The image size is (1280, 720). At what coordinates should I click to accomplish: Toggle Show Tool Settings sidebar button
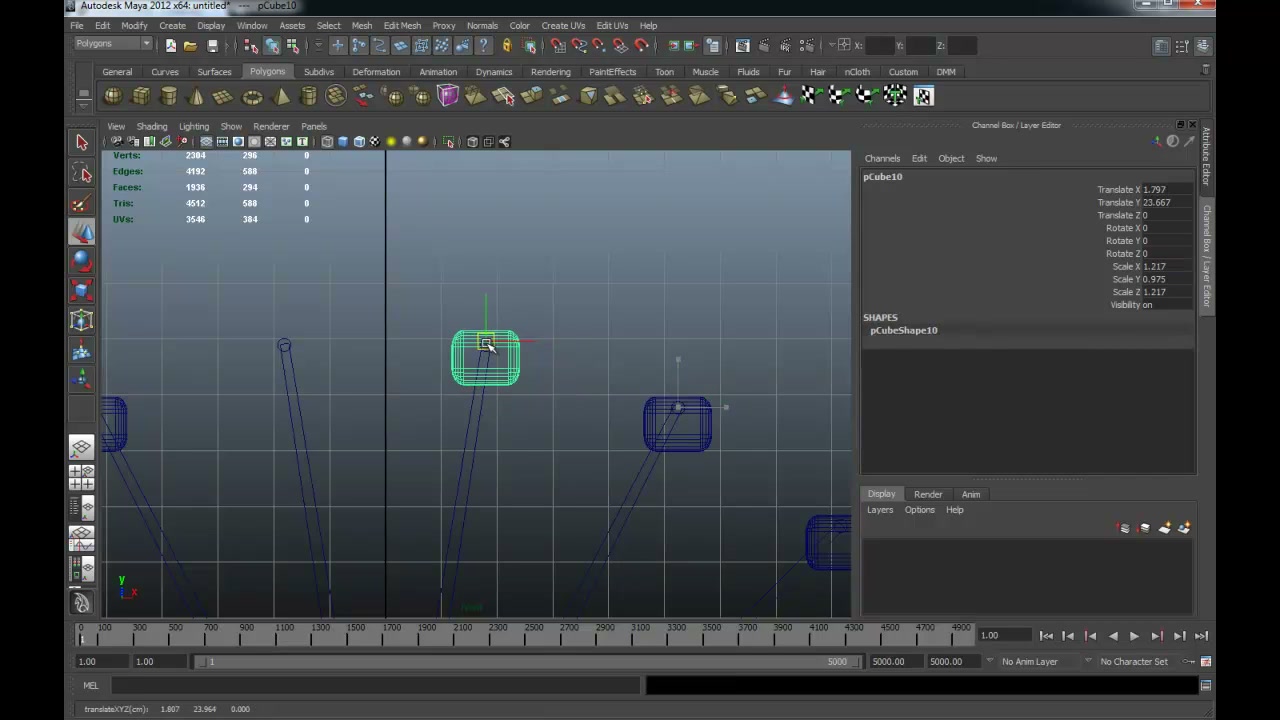[1183, 46]
